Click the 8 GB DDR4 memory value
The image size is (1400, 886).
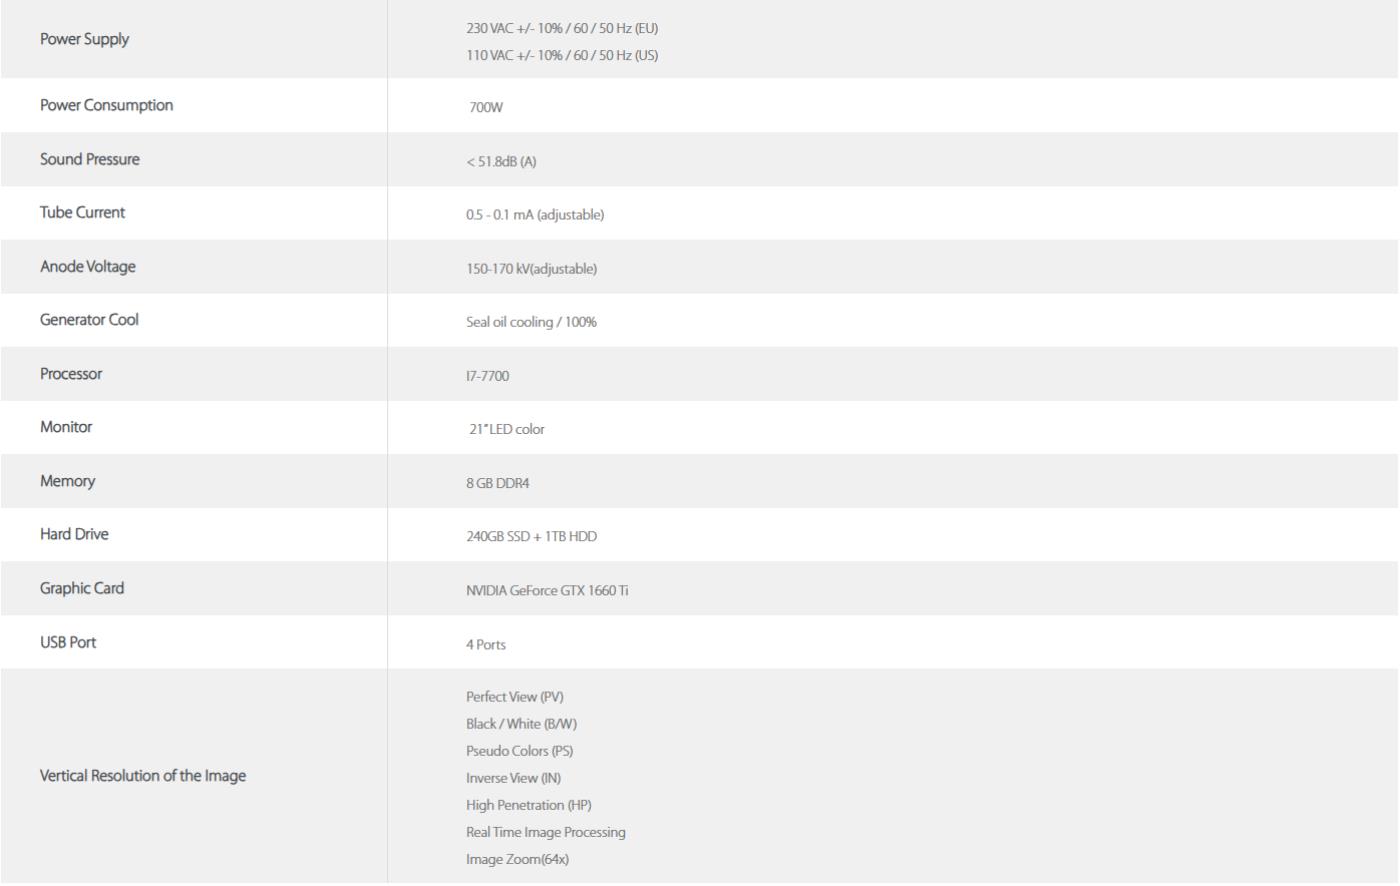[x=498, y=483]
